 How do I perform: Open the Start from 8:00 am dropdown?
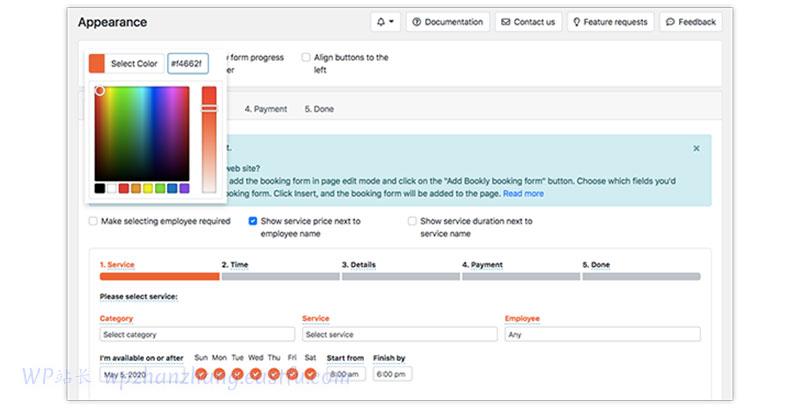click(x=346, y=374)
